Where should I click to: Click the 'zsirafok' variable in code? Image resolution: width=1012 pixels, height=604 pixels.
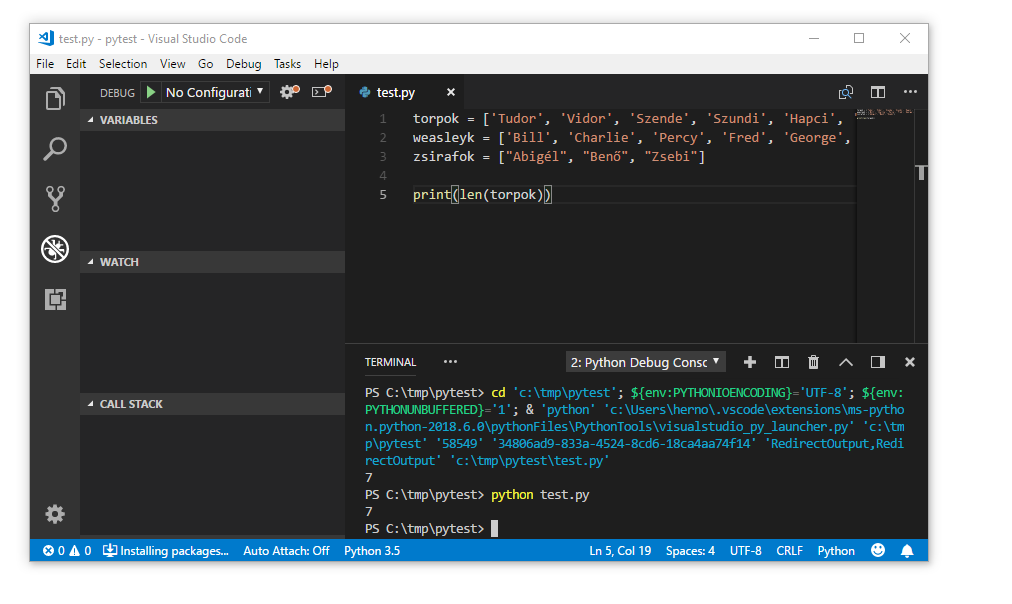click(443, 157)
